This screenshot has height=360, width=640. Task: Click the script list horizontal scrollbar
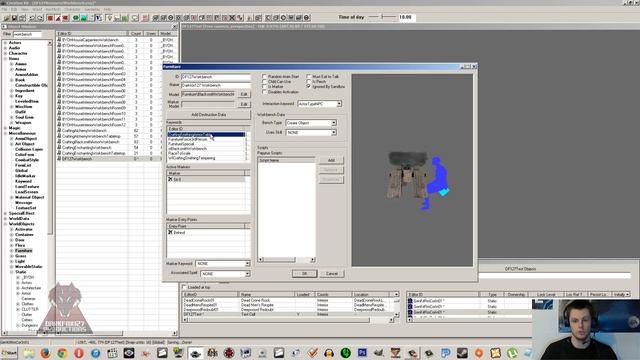pyautogui.click(x=287, y=260)
